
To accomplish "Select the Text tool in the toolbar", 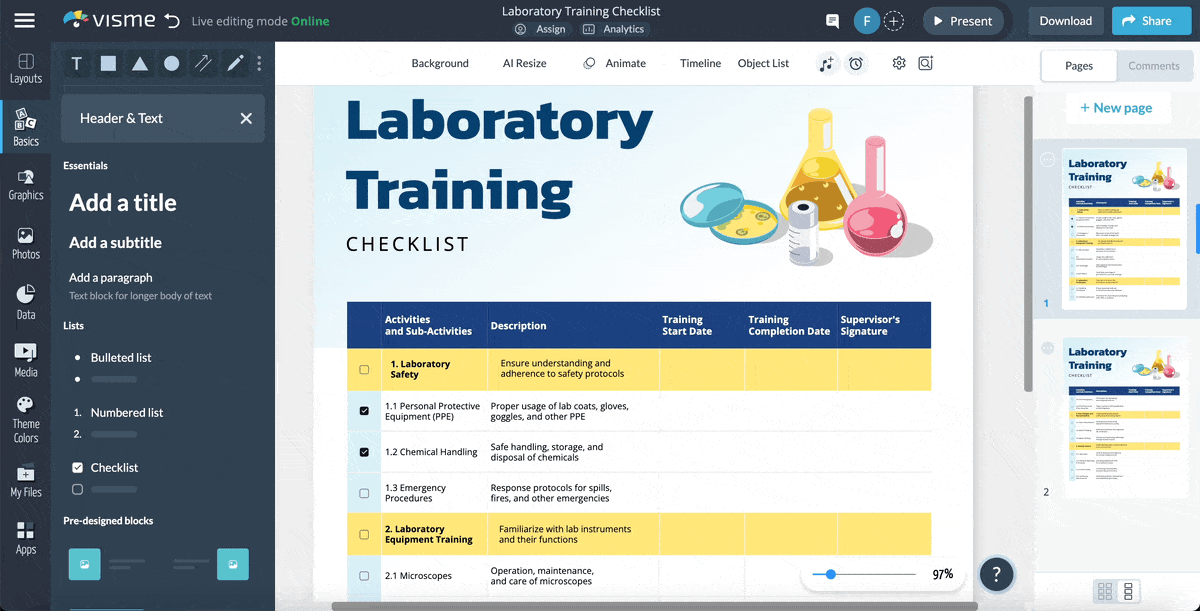I will pos(76,63).
